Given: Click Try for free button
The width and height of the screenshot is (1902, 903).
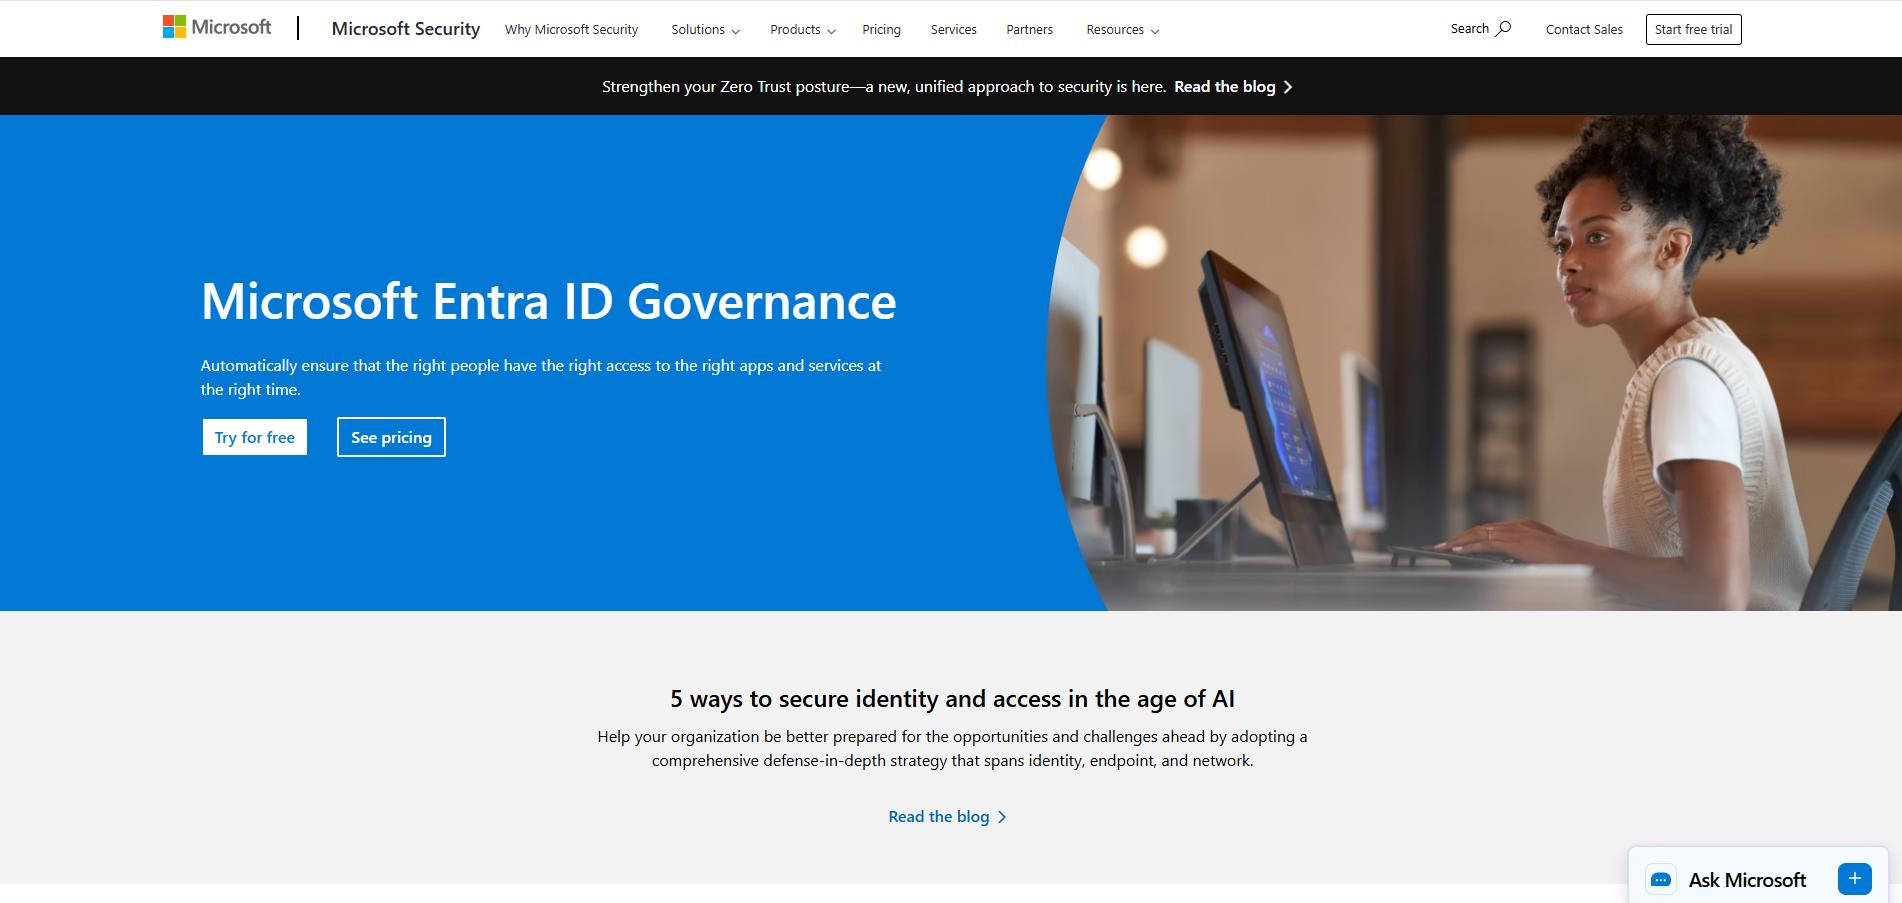Looking at the screenshot, I should [254, 437].
